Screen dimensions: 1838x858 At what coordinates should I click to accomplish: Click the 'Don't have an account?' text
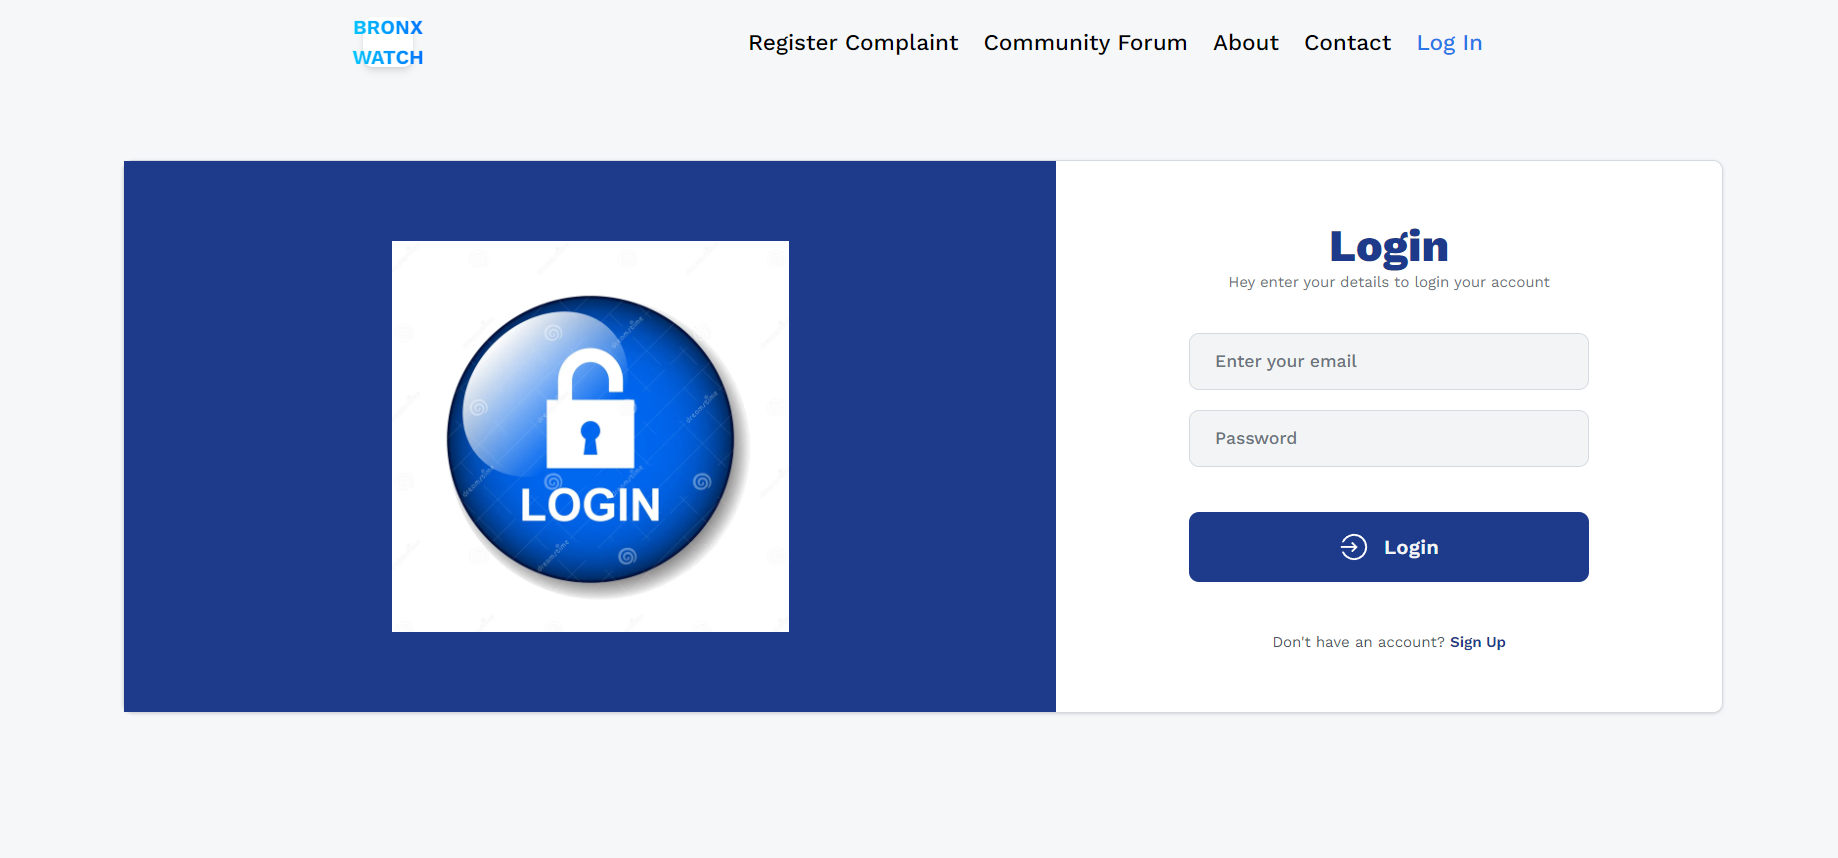pyautogui.click(x=1358, y=642)
